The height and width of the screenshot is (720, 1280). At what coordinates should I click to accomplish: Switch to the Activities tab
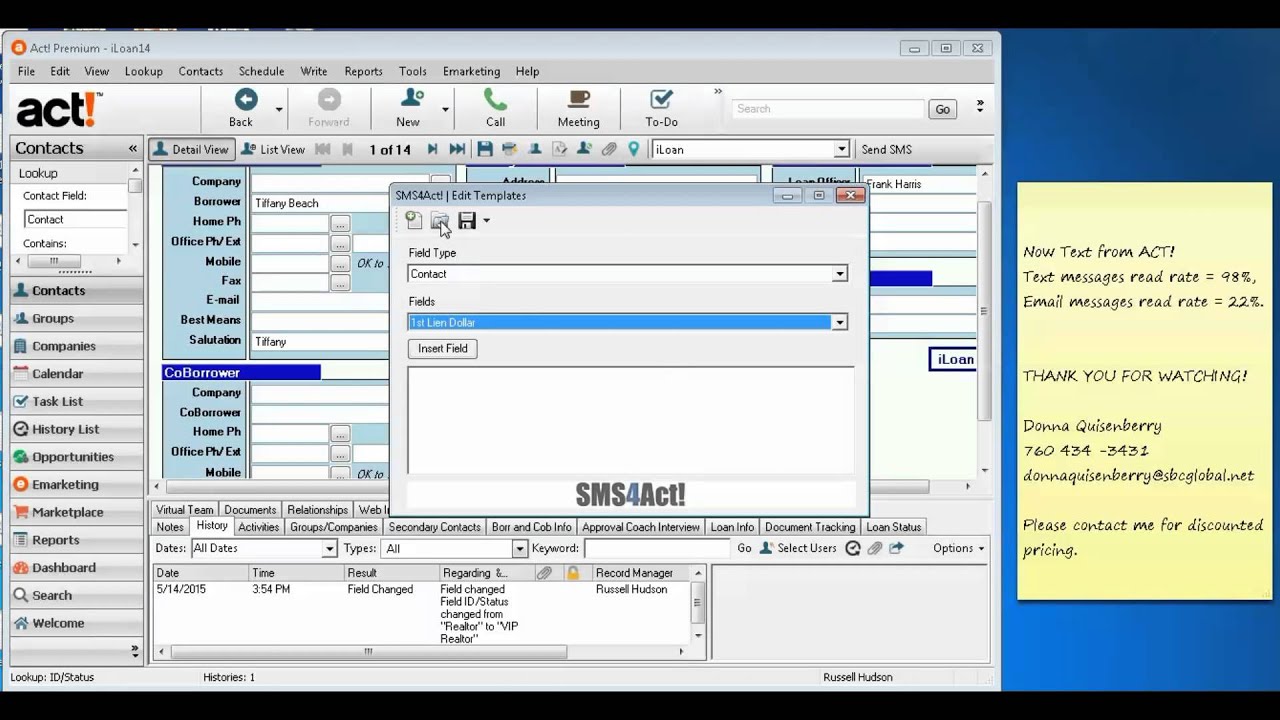click(x=258, y=527)
